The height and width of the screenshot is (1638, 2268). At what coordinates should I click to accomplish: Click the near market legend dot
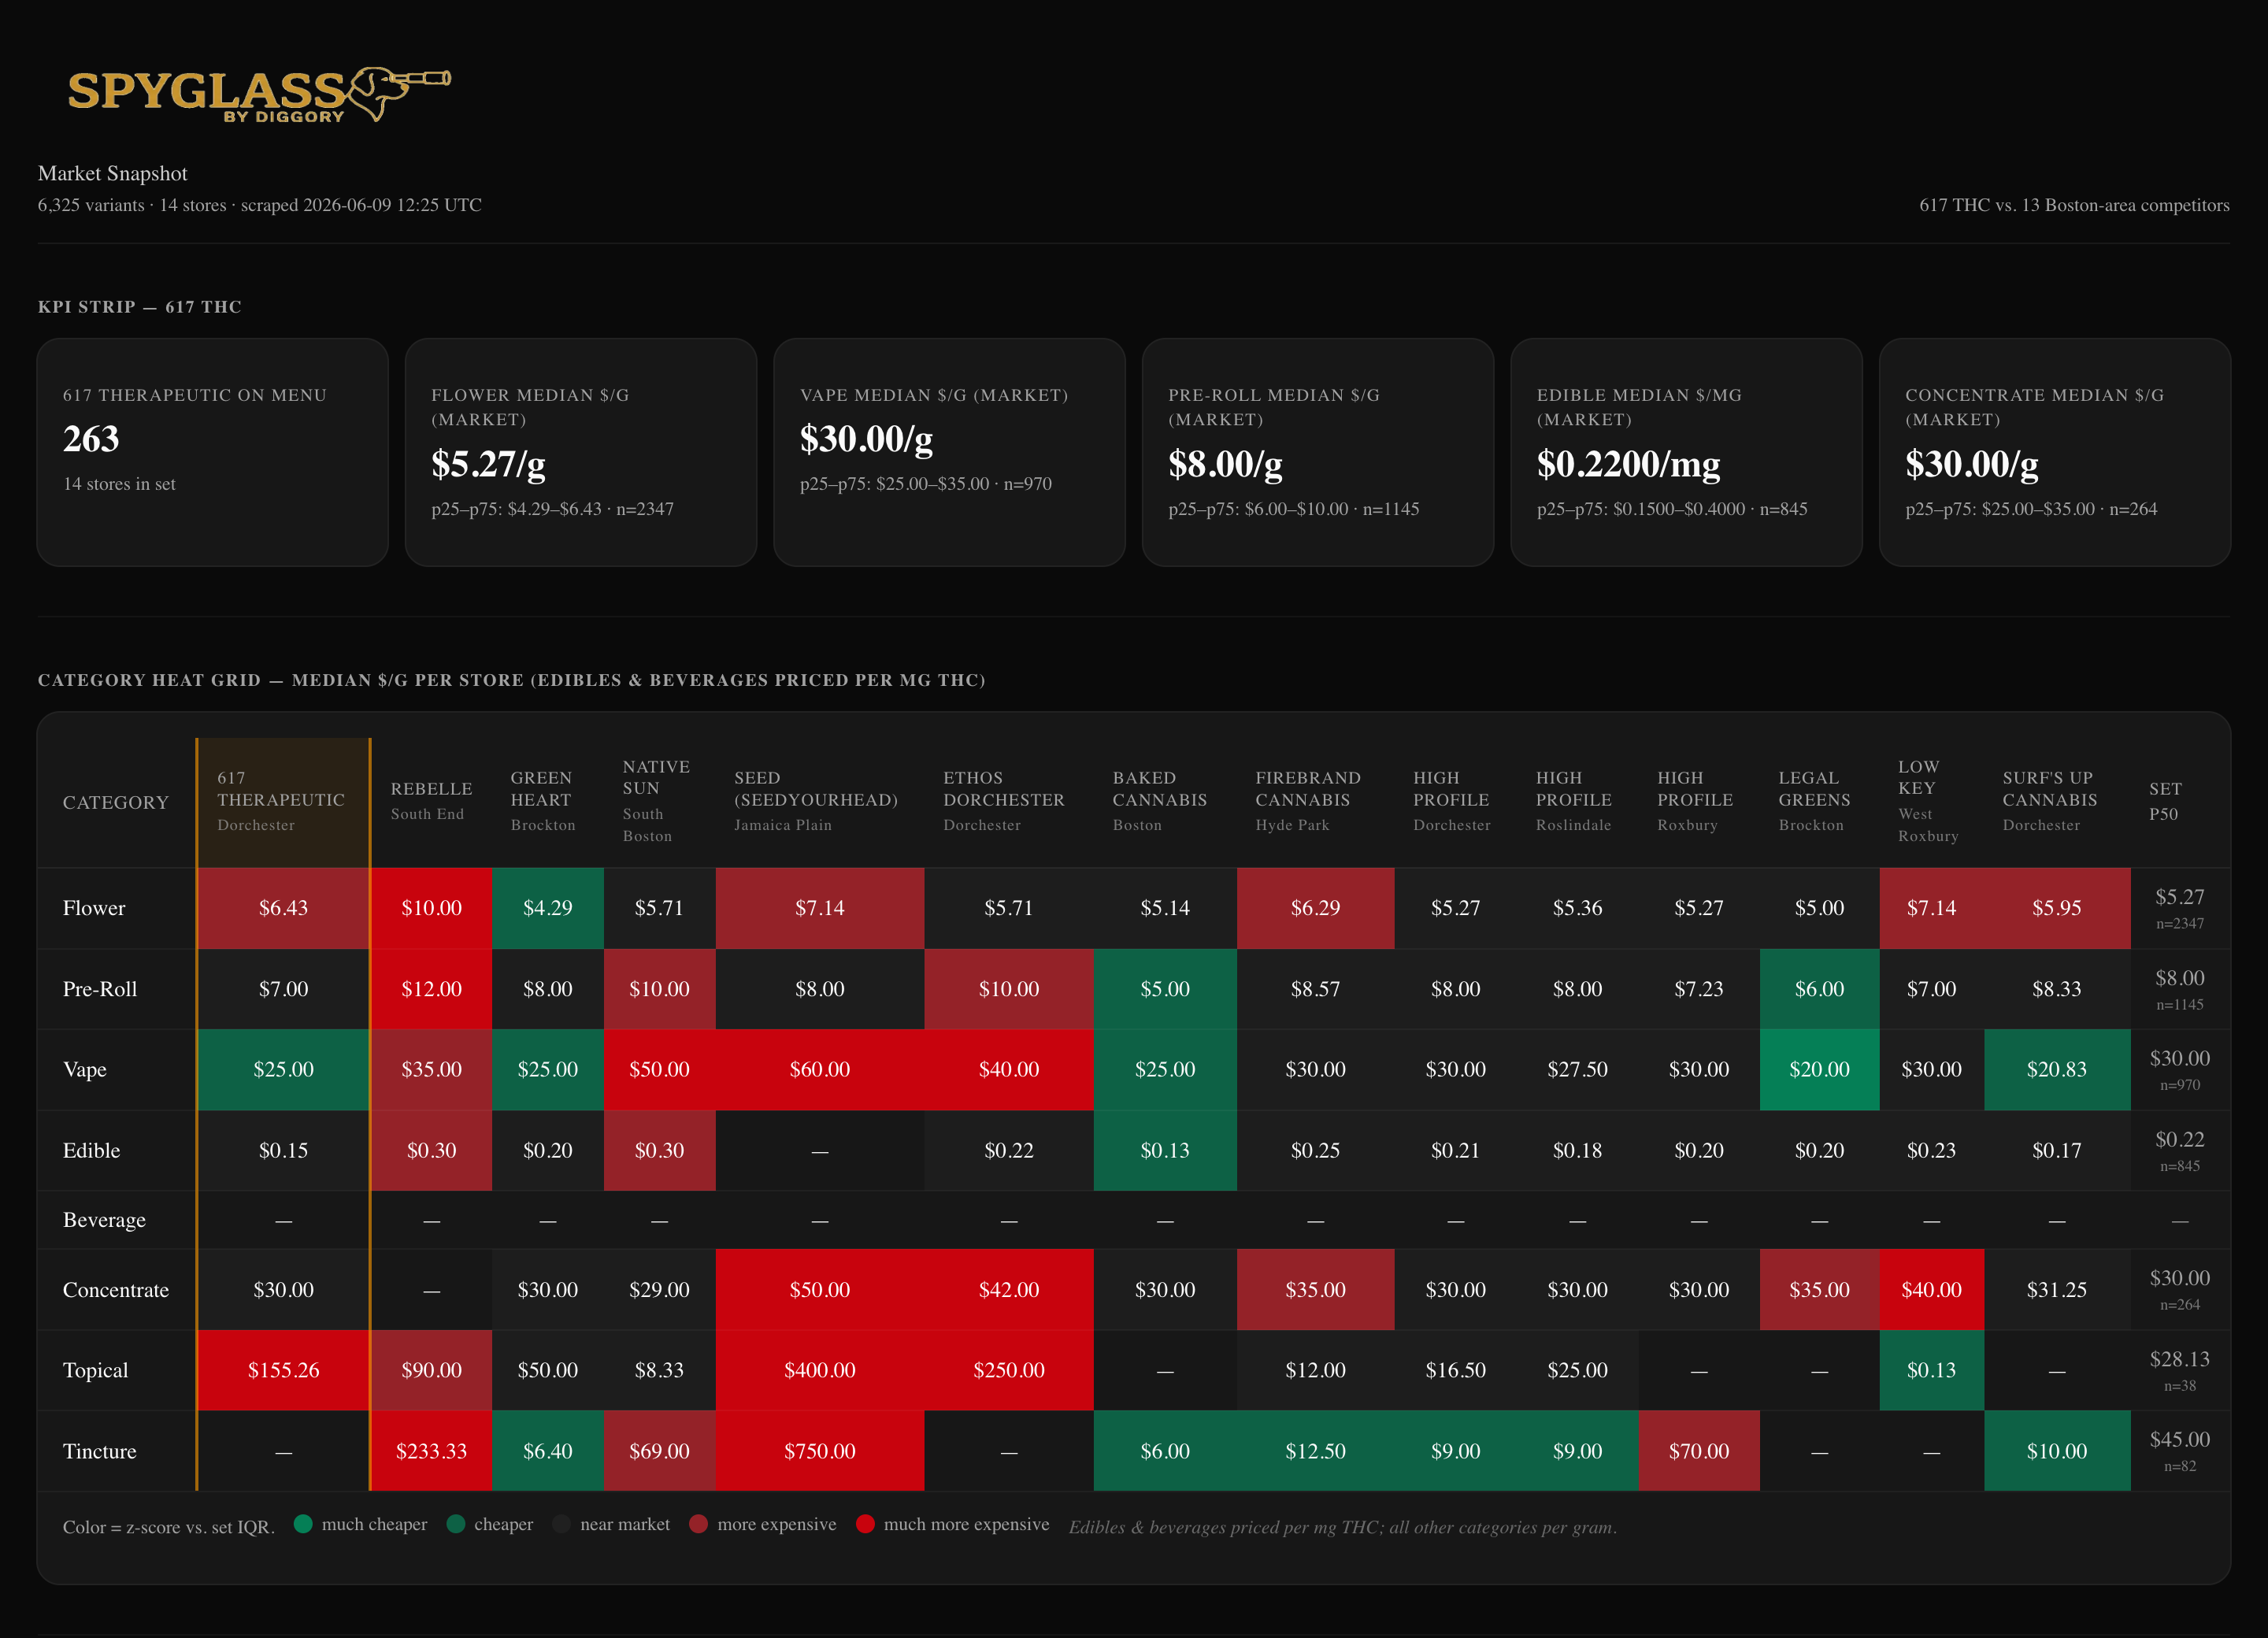coord(562,1524)
